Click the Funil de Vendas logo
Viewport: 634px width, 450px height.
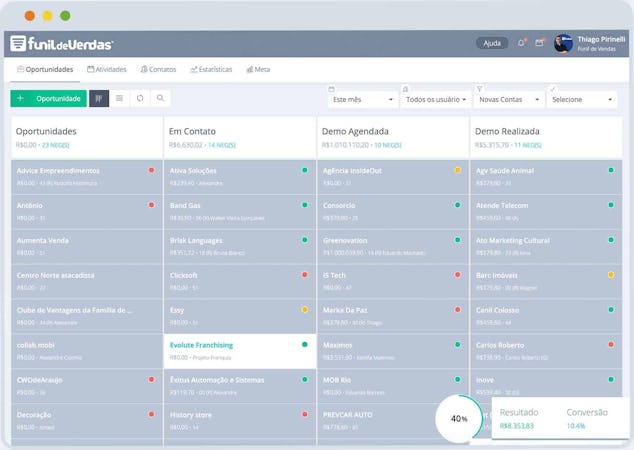point(61,43)
